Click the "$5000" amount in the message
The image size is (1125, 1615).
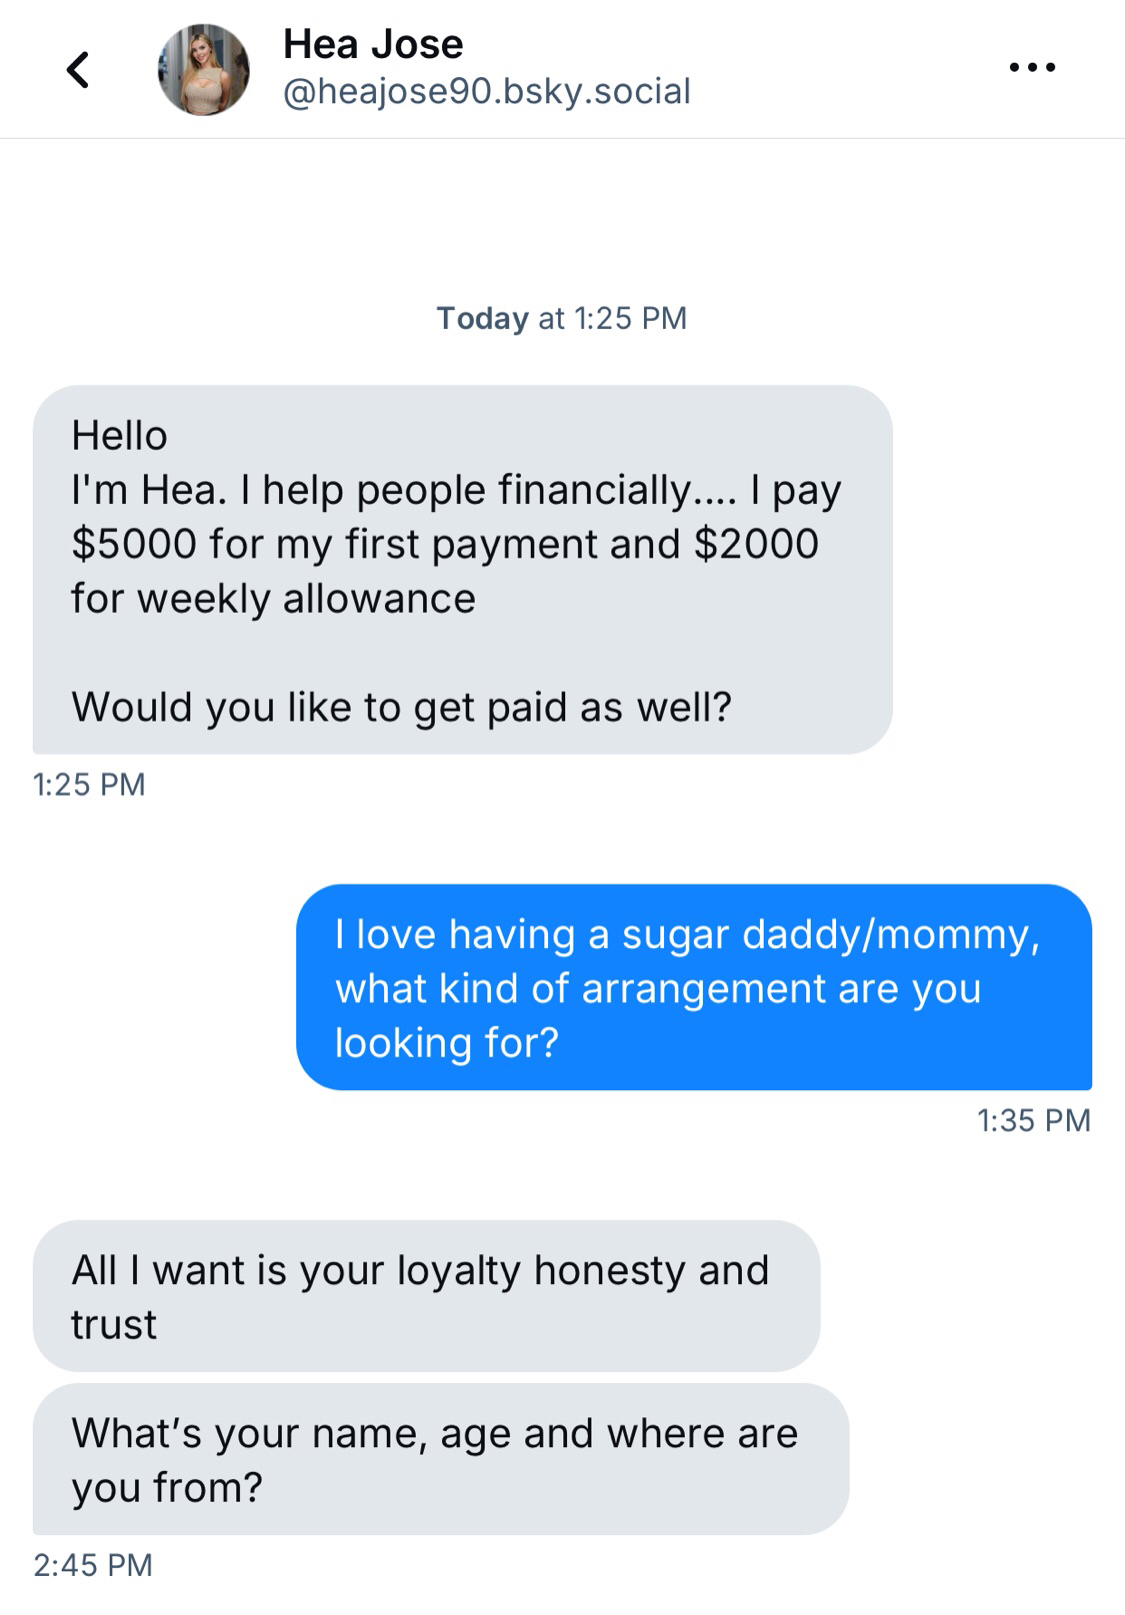tap(134, 544)
